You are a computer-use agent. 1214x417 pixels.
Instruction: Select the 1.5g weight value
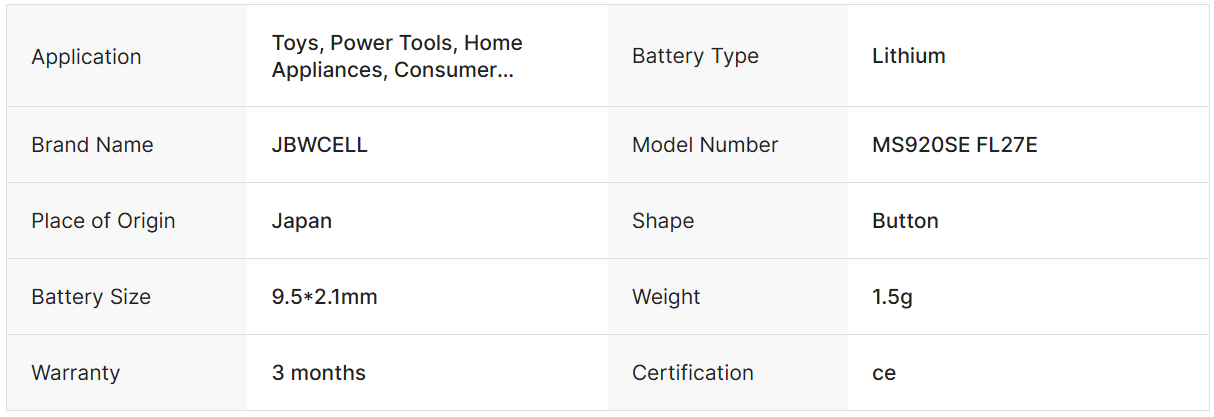point(892,297)
